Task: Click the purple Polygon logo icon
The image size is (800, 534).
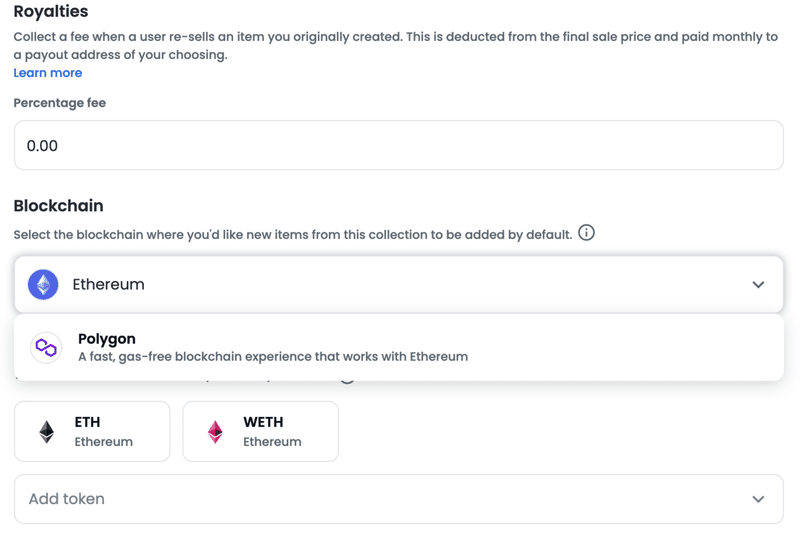Action: click(x=46, y=348)
